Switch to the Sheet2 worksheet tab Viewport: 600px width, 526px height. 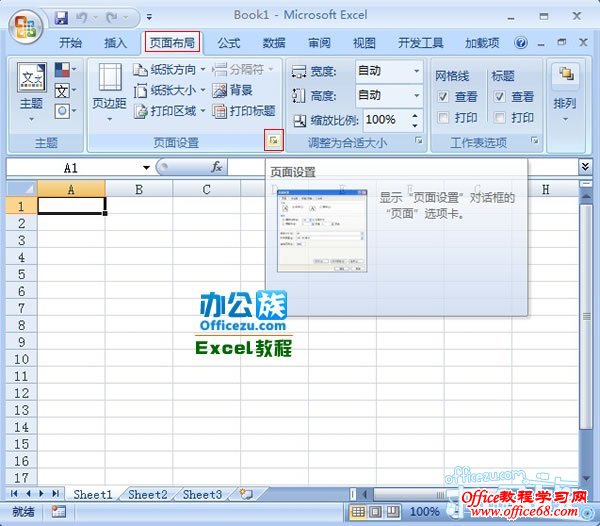tap(147, 494)
